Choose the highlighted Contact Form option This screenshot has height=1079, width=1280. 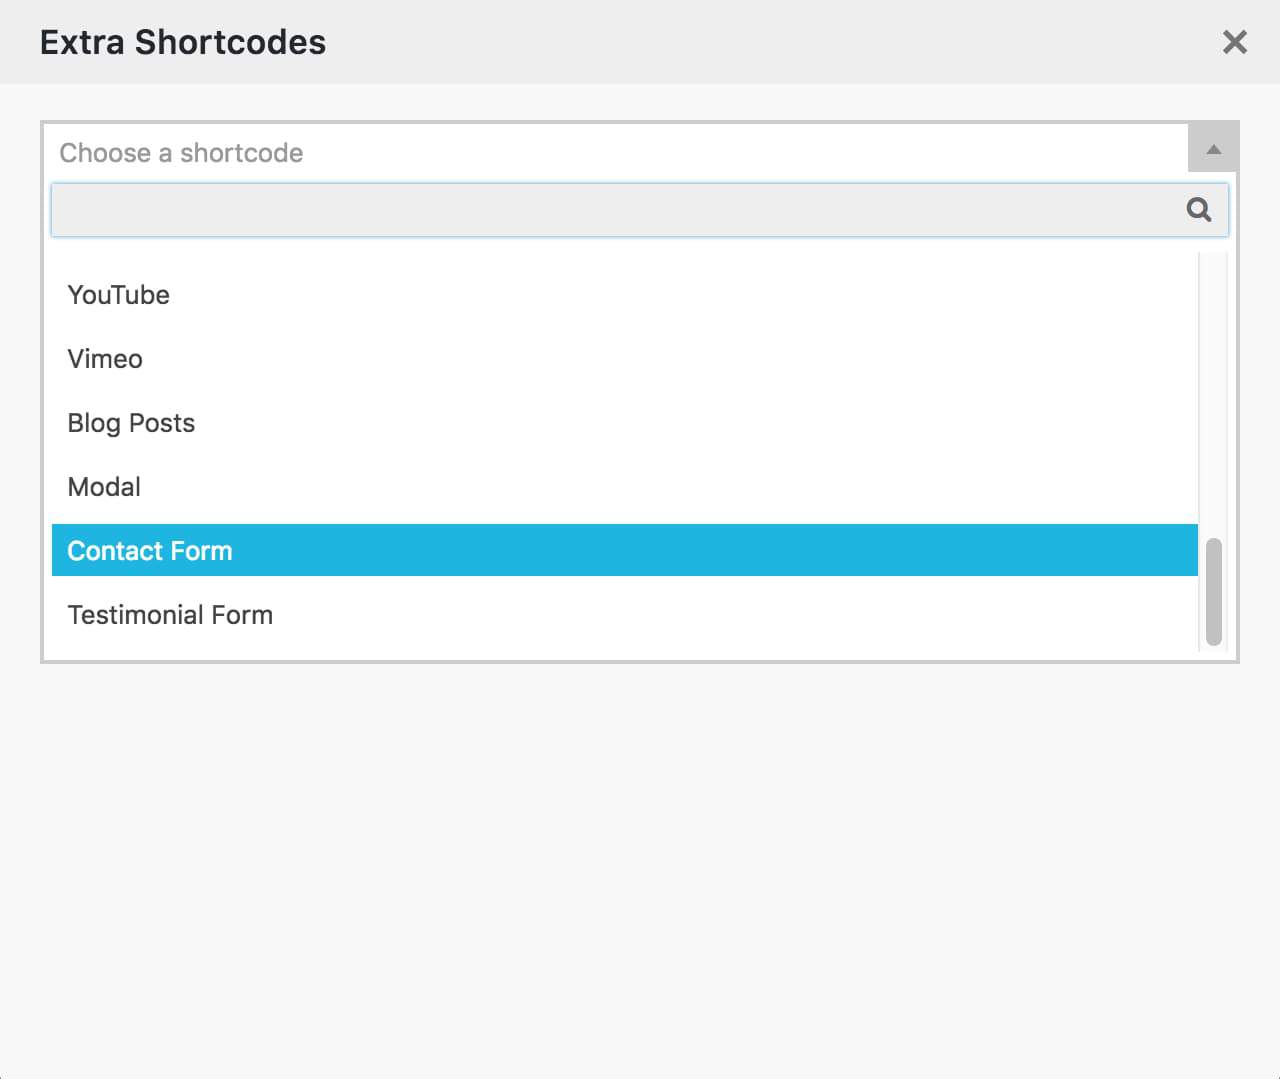point(625,550)
